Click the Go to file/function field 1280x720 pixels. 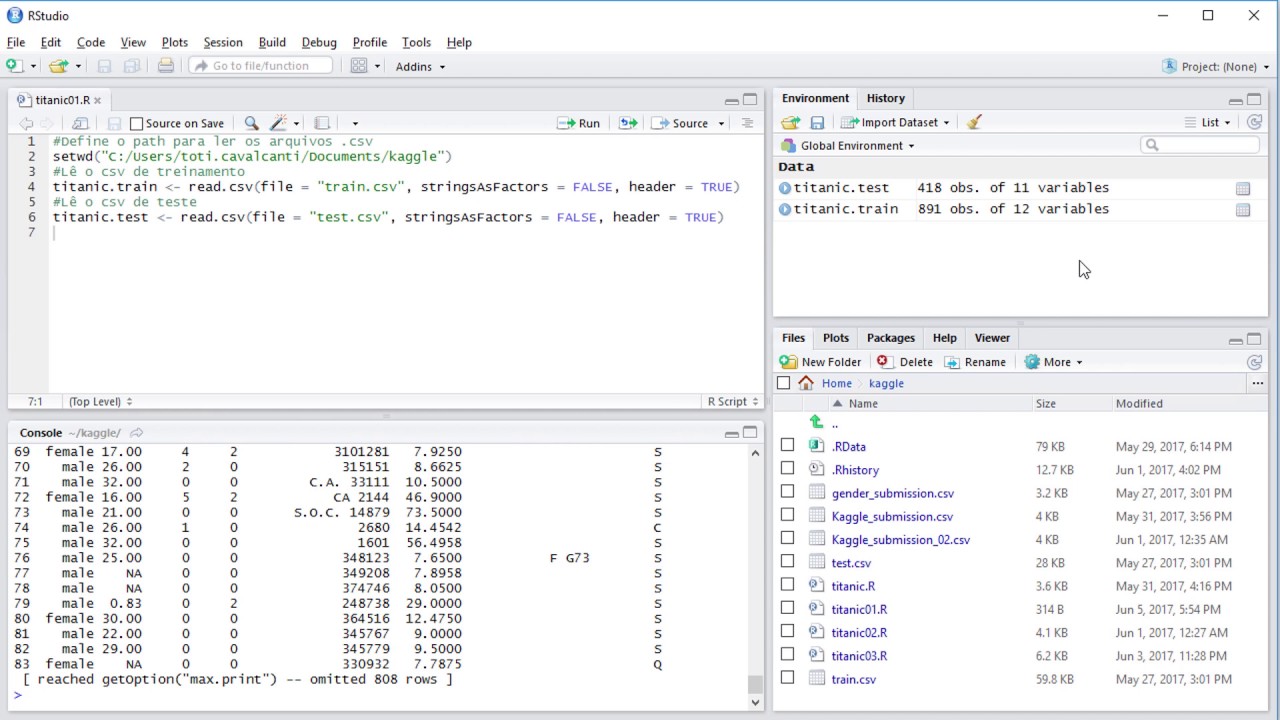click(261, 66)
